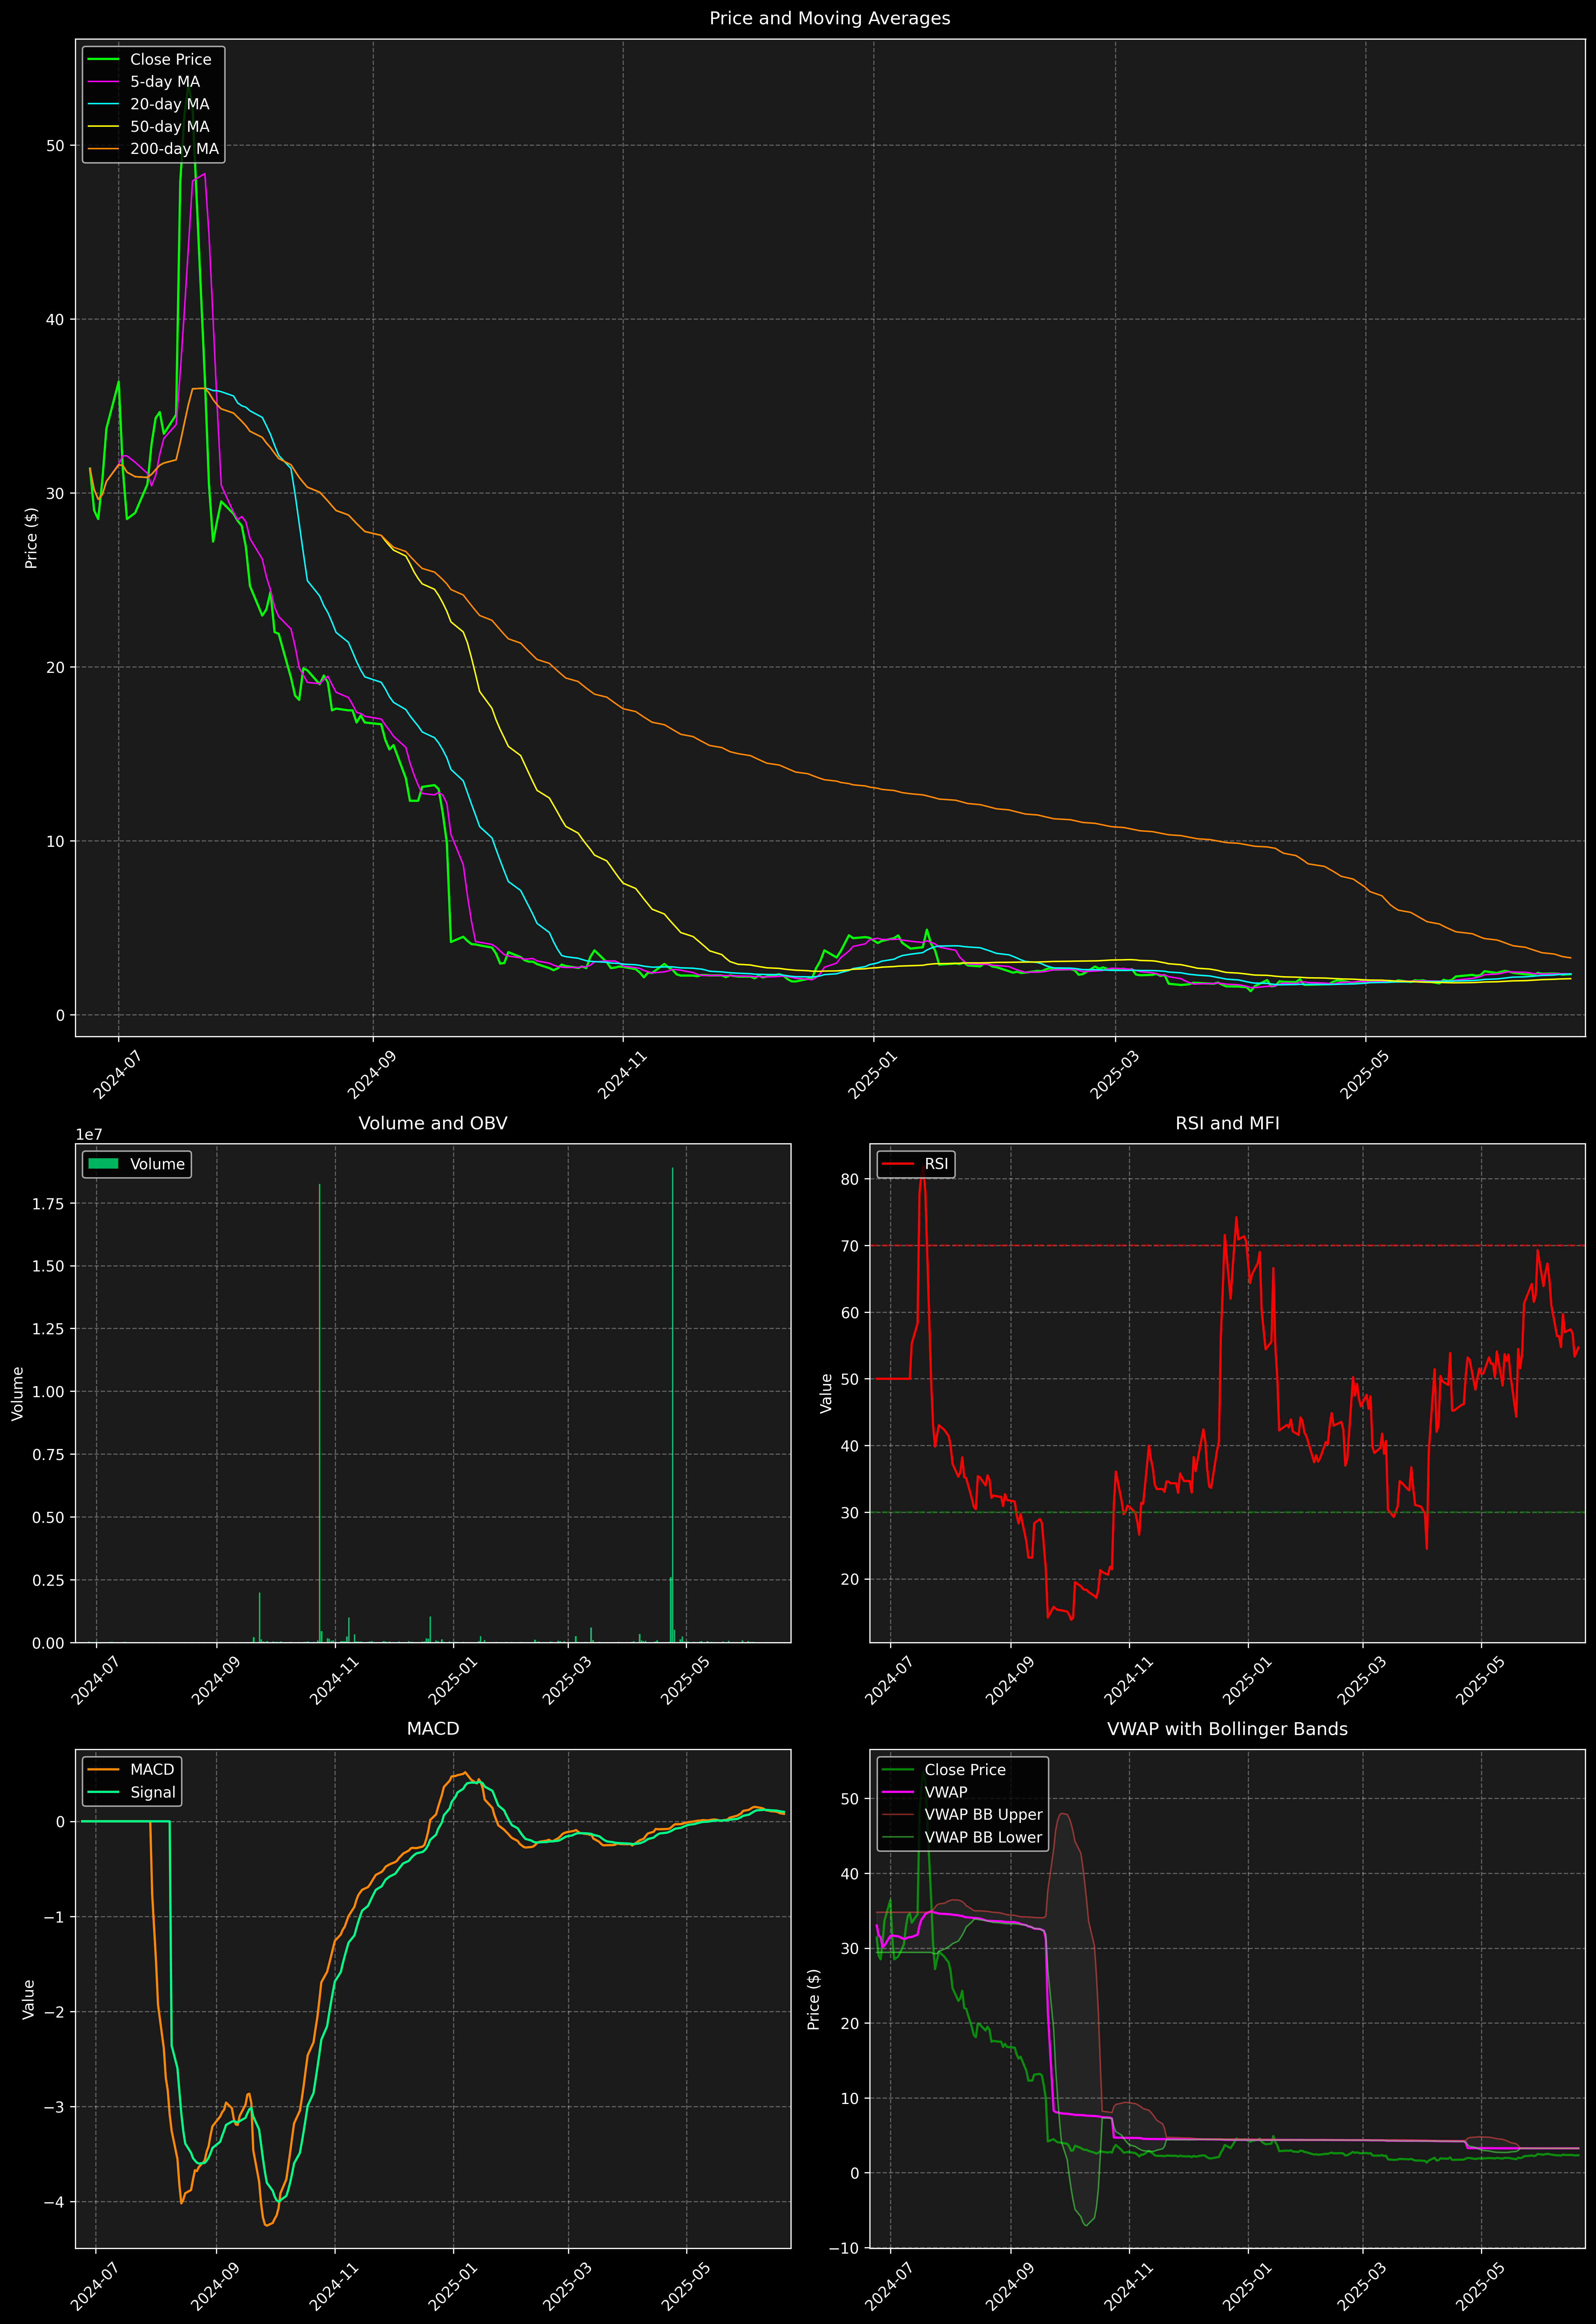This screenshot has height=2324, width=1596.
Task: Click the 'Volume and OBV' chart title
Action: click(433, 1123)
